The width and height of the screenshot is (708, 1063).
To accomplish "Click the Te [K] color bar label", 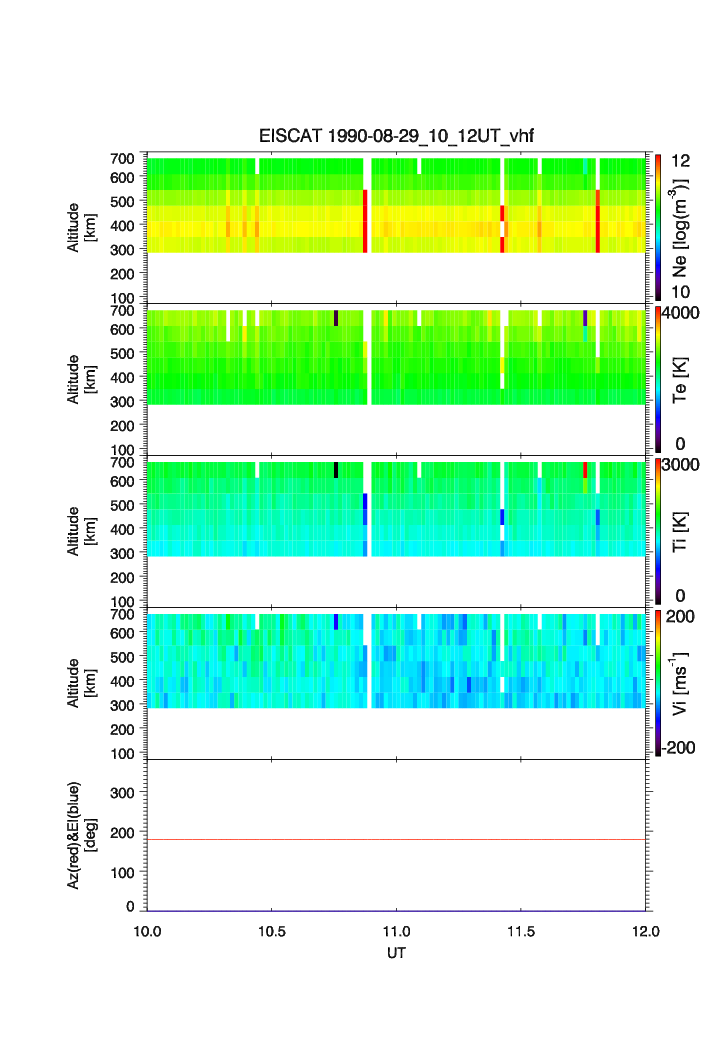I will pyautogui.click(x=680, y=380).
